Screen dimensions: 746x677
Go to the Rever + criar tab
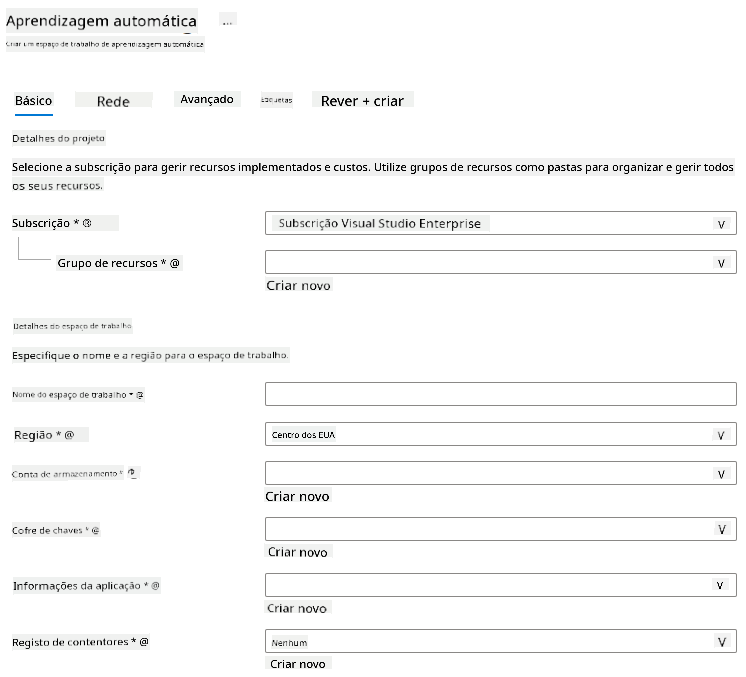(x=363, y=101)
